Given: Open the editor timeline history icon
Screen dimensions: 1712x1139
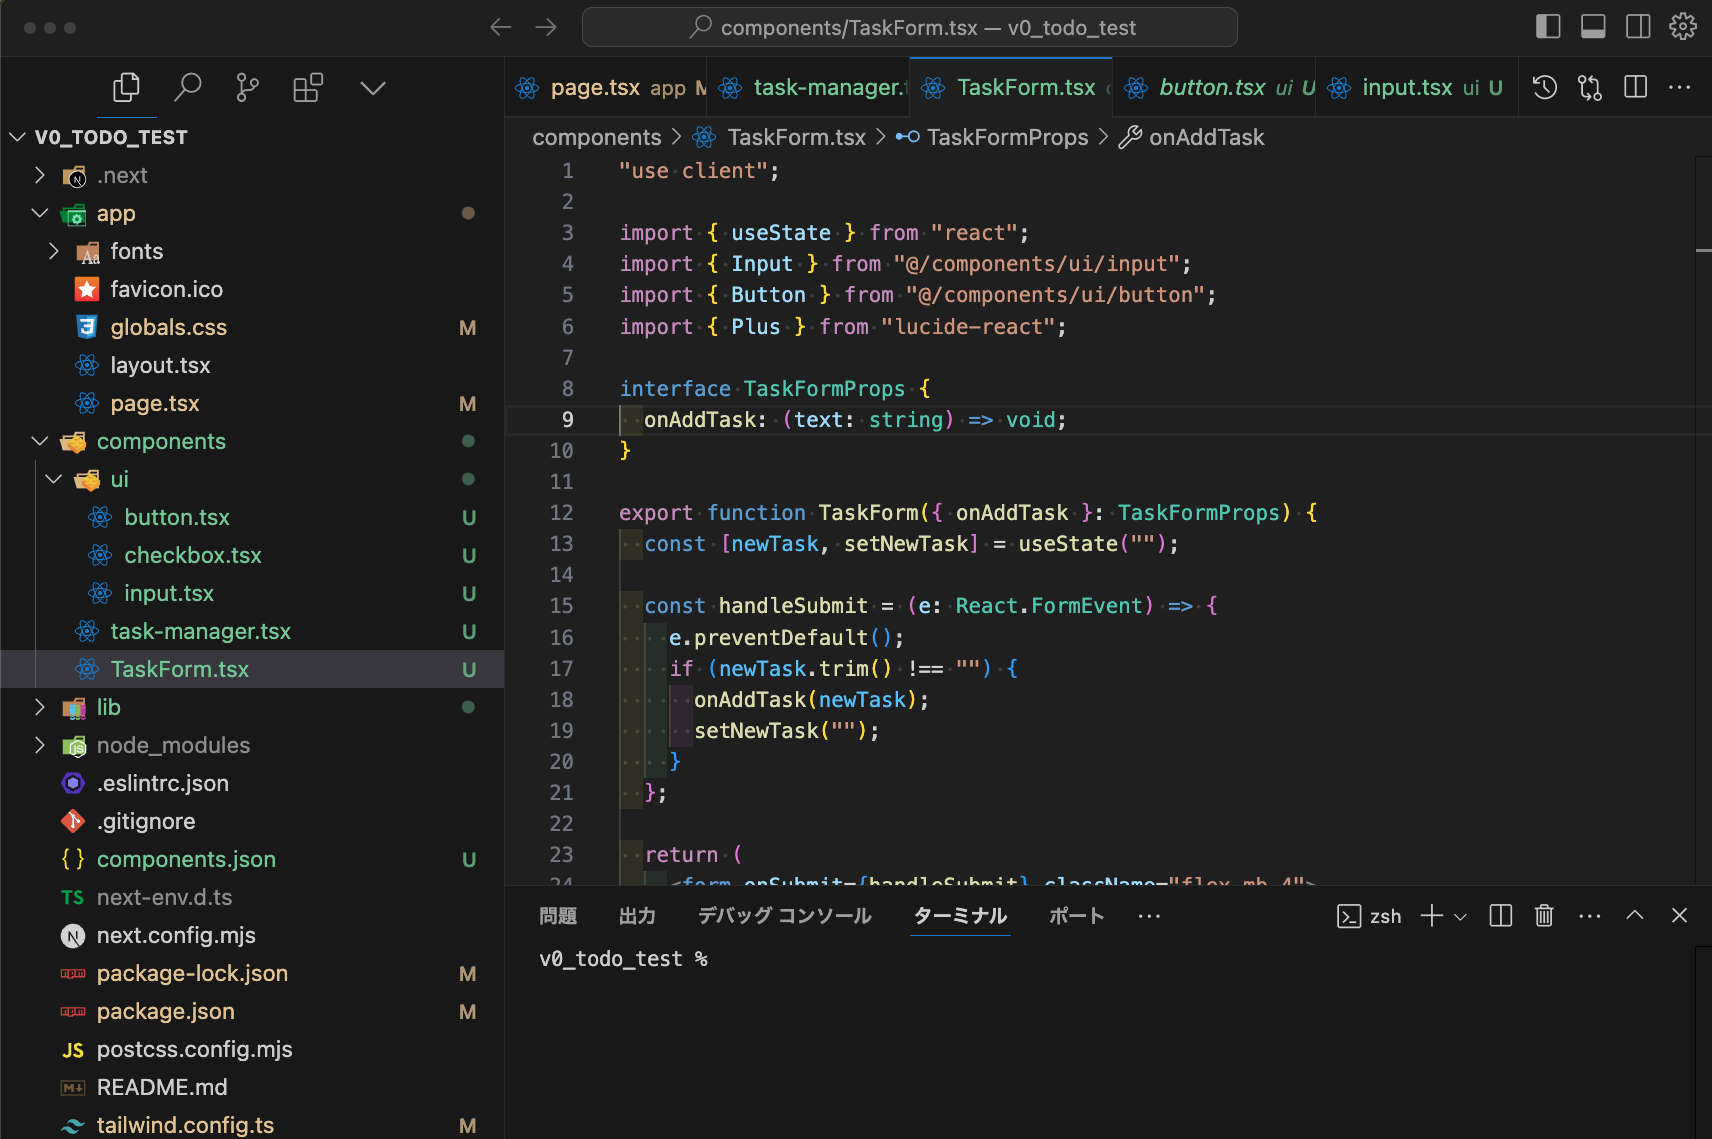Looking at the screenshot, I should coord(1545,88).
